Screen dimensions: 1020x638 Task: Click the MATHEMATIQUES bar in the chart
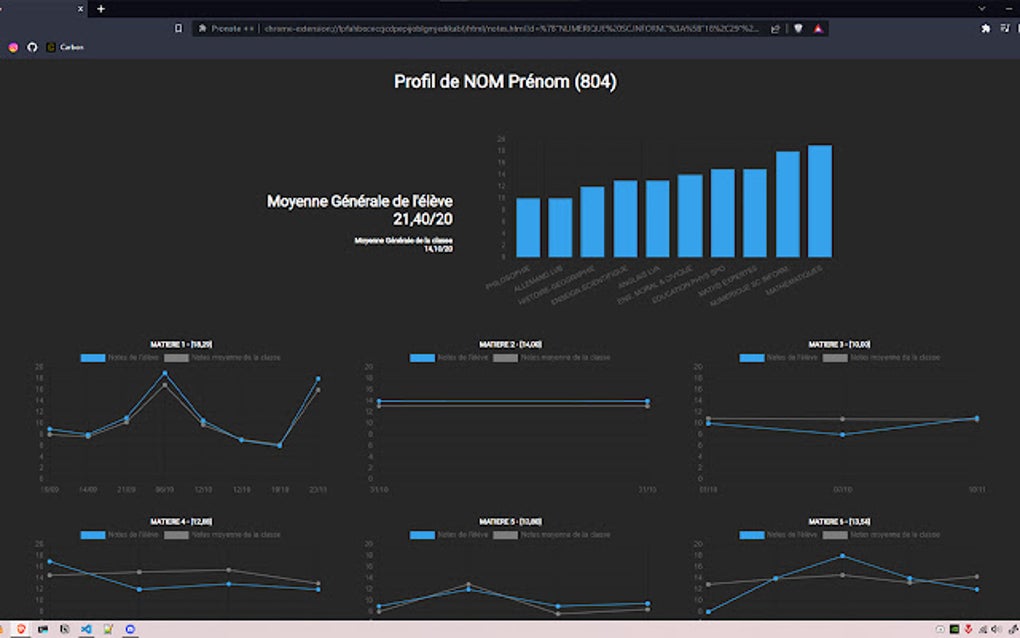(820, 201)
